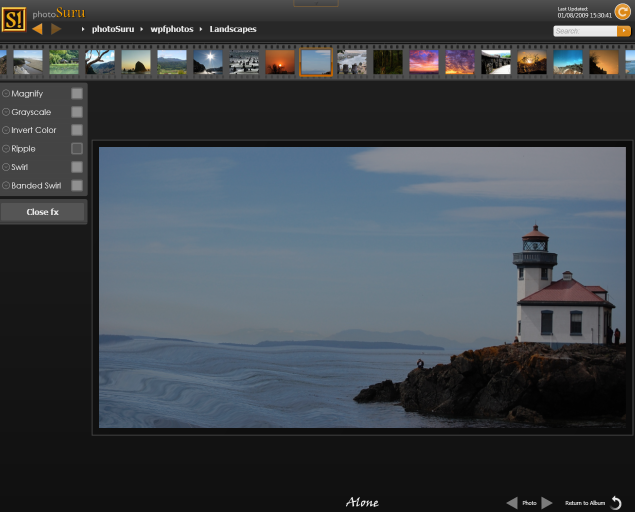This screenshot has width=635, height=512.
Task: Click into the Search text field
Action: pos(585,31)
